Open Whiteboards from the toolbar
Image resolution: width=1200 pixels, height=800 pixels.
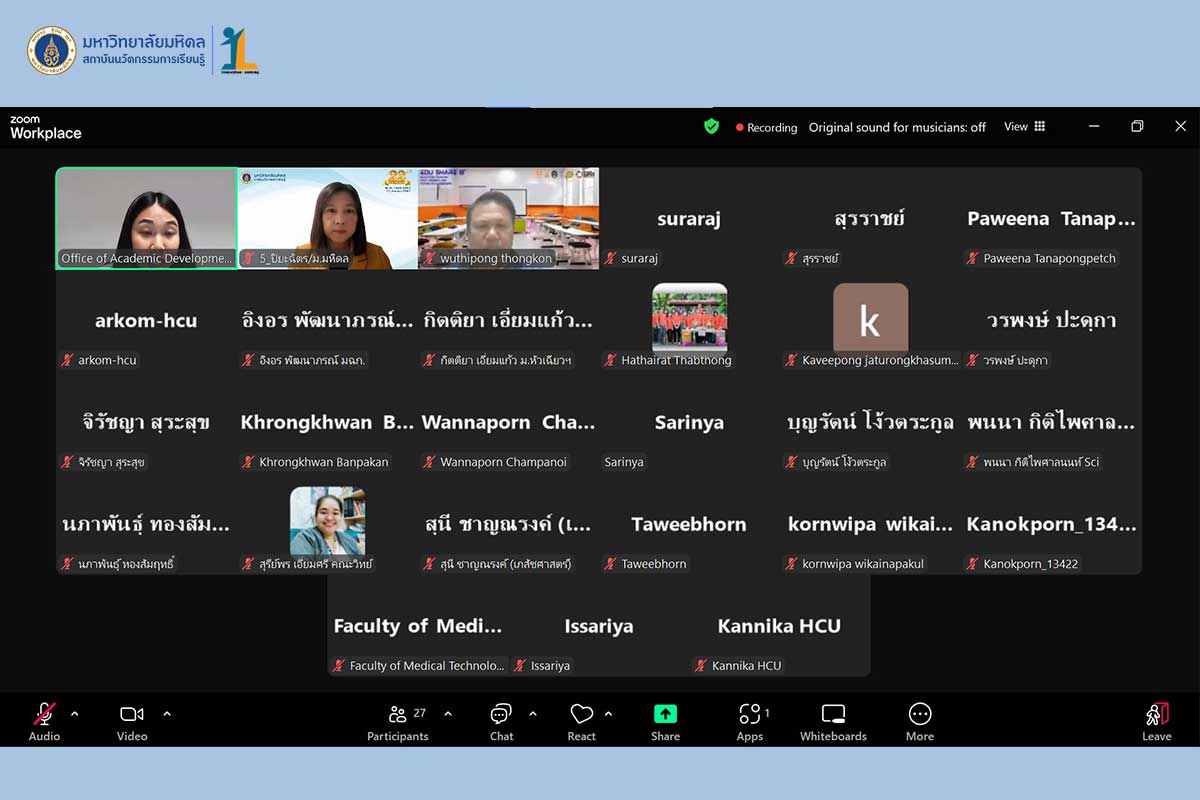pyautogui.click(x=833, y=720)
